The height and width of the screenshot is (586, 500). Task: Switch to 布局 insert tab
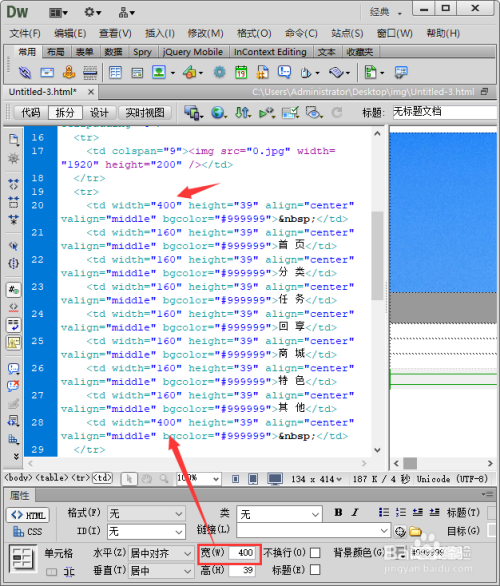(x=56, y=52)
